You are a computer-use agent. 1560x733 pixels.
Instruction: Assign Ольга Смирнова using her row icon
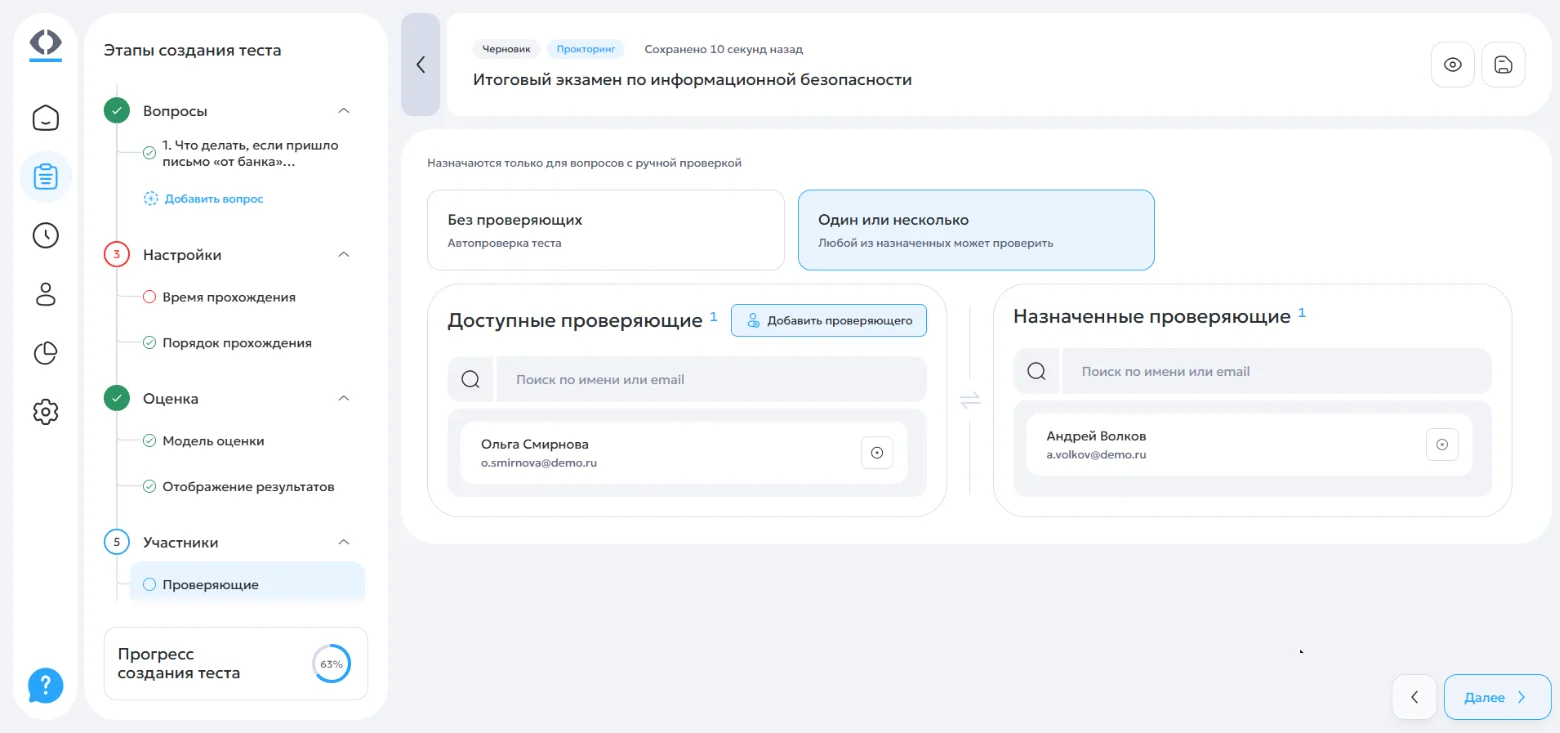877,453
